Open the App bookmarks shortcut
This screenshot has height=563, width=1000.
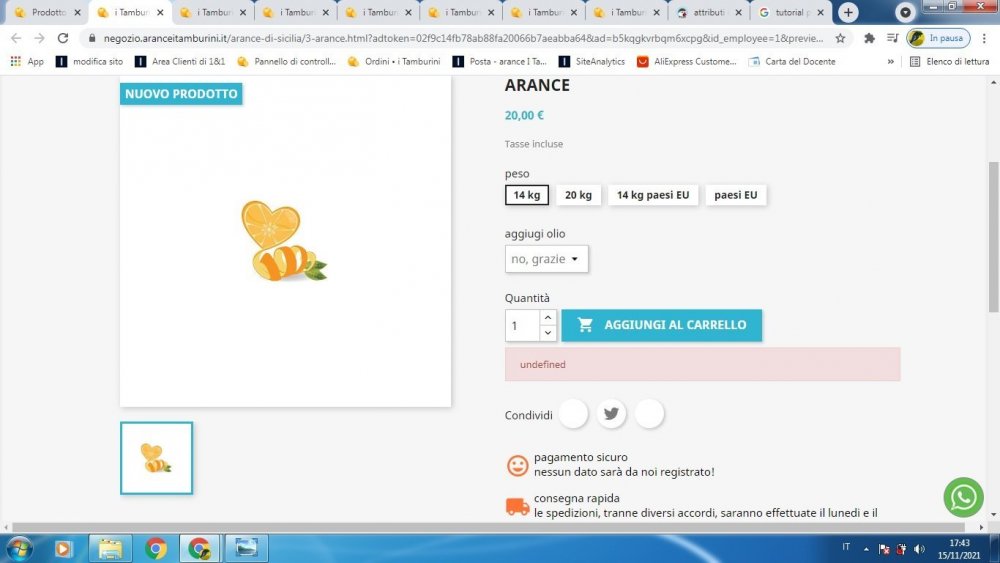click(x=27, y=61)
